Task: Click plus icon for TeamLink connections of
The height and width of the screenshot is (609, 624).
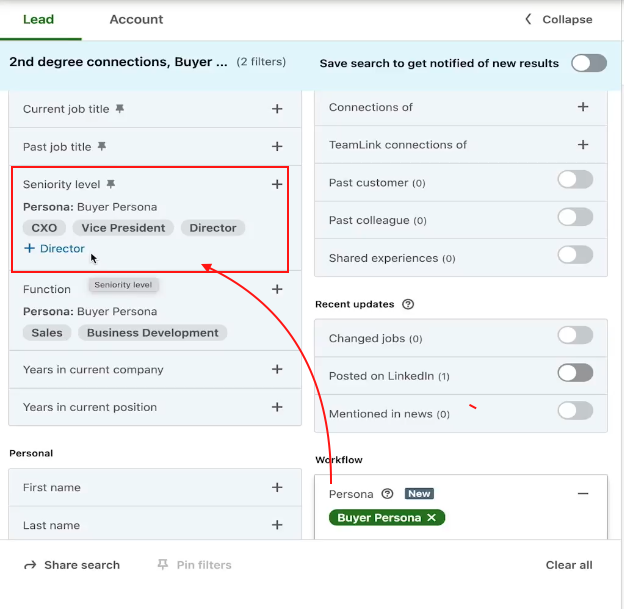Action: 583,145
